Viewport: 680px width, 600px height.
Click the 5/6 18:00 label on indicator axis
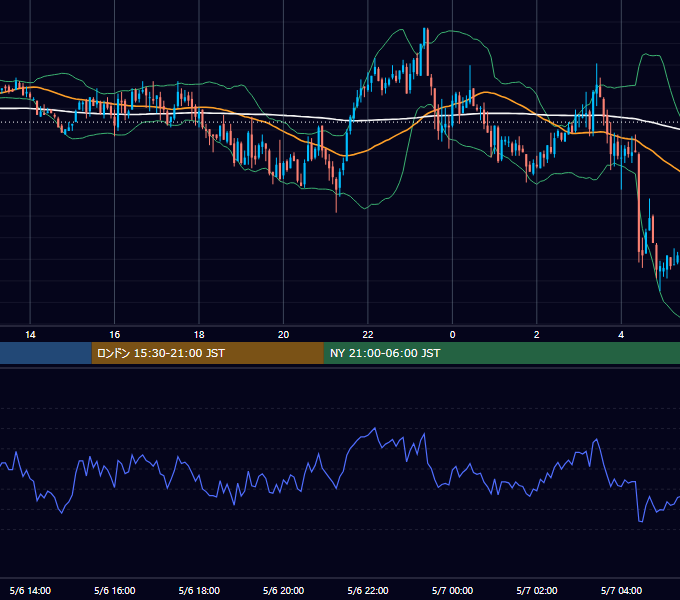click(x=199, y=590)
